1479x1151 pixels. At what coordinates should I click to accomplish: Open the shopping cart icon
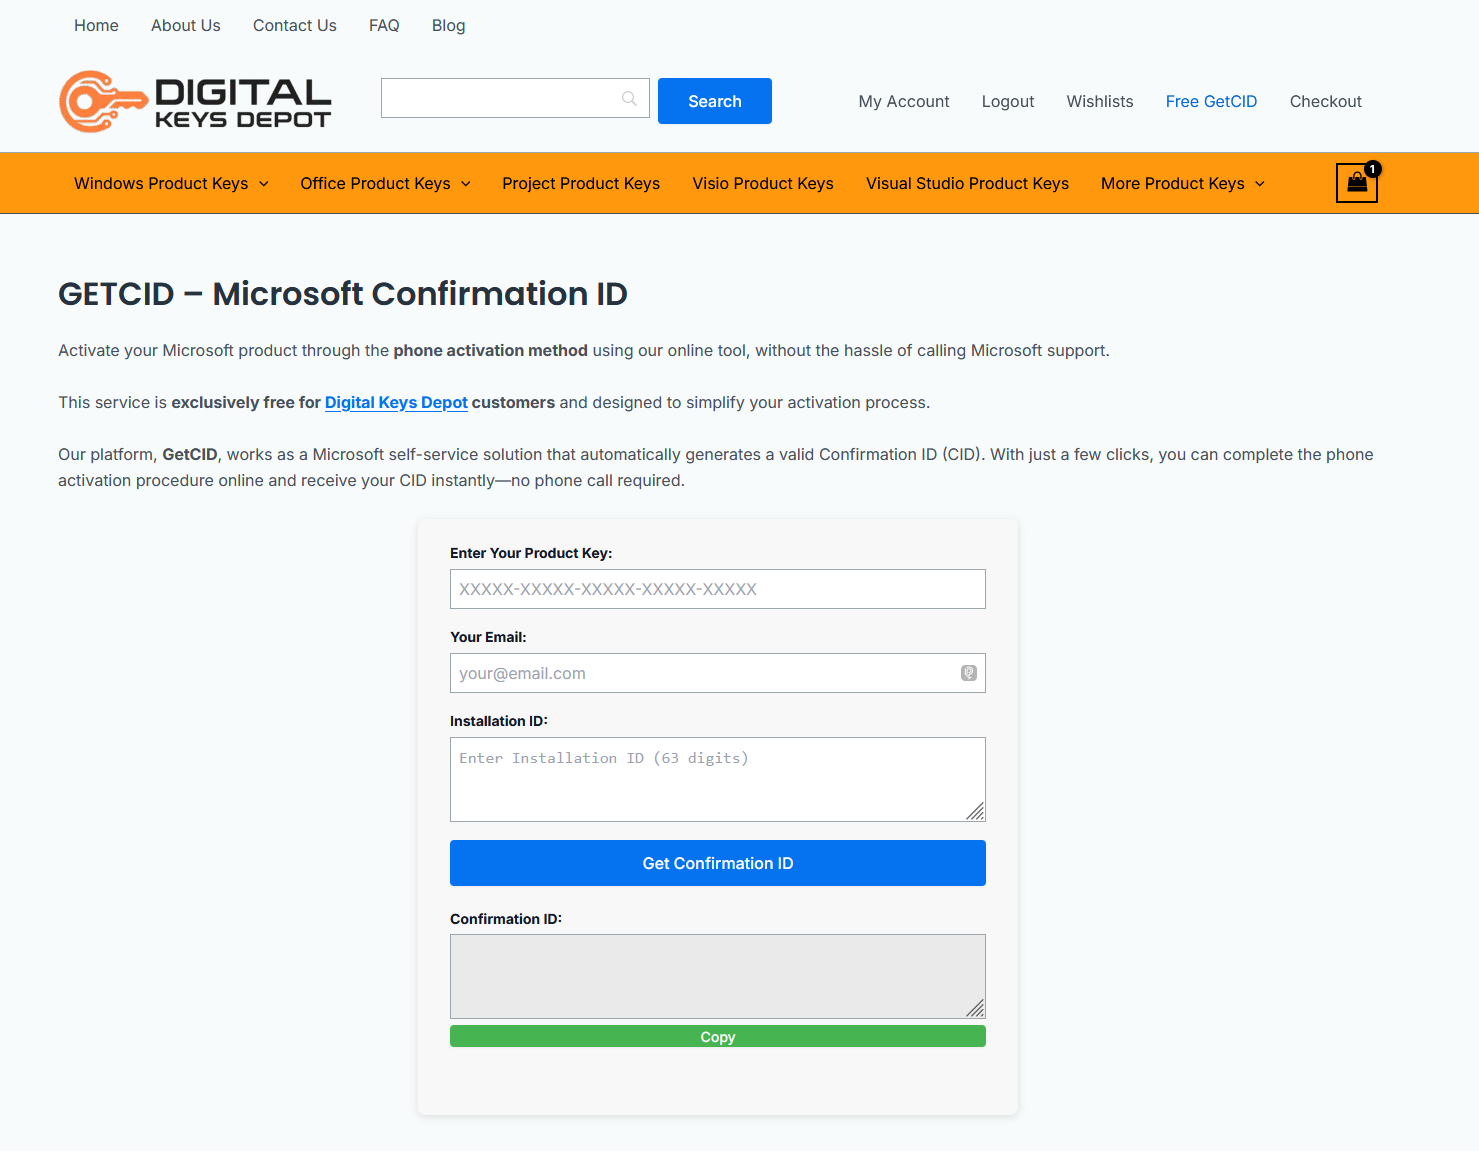click(x=1356, y=183)
